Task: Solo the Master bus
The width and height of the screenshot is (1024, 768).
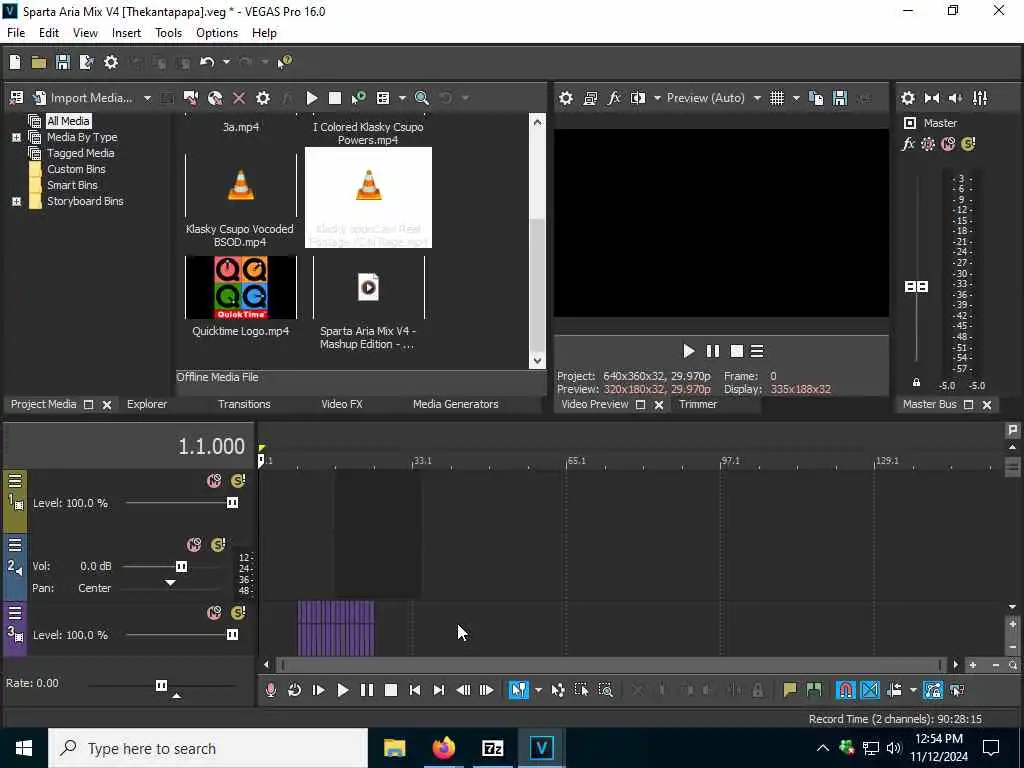Action: (968, 144)
